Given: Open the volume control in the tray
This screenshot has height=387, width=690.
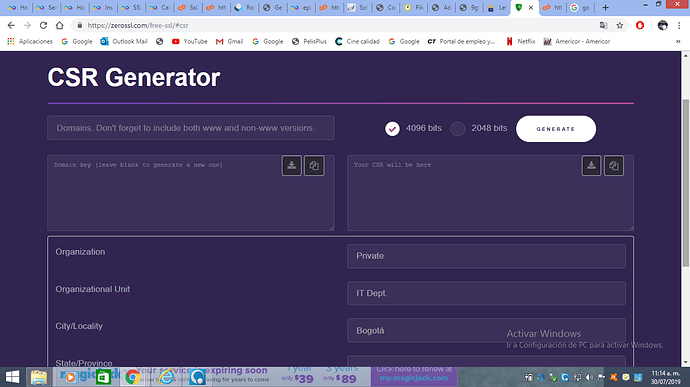Looking at the screenshot, I should (589, 377).
